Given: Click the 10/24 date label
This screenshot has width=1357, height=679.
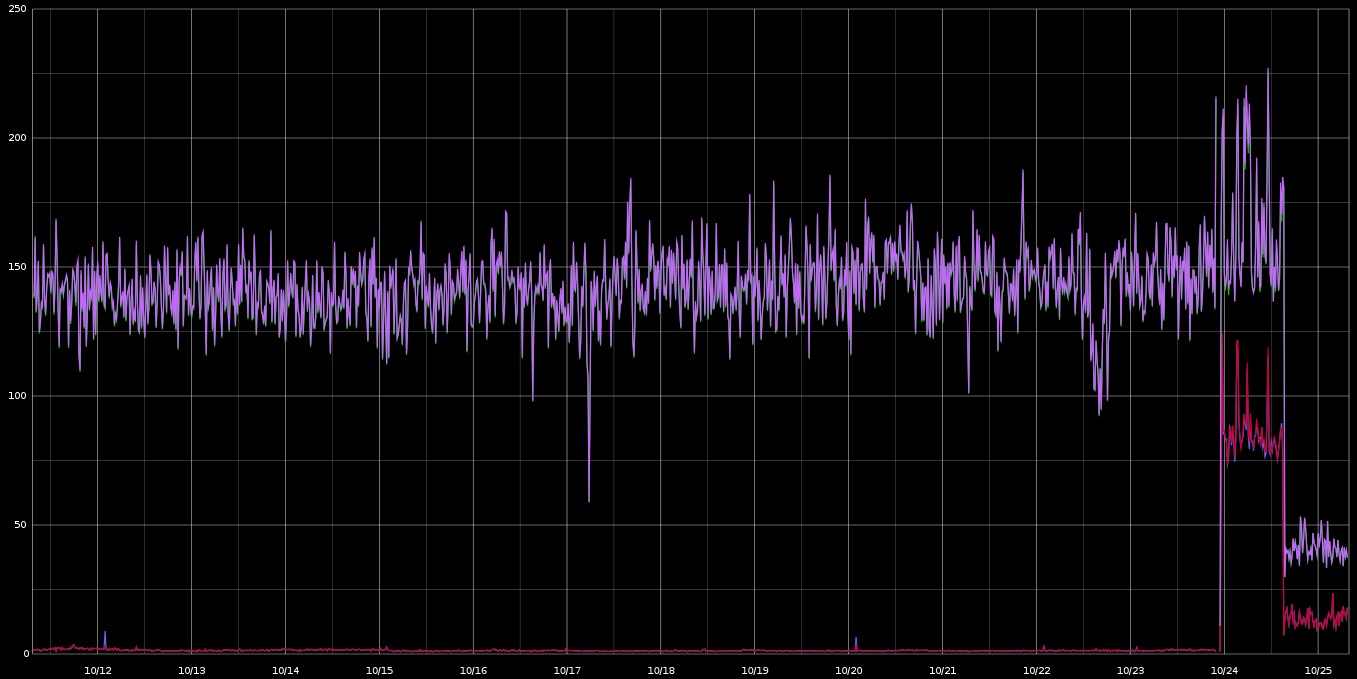Looking at the screenshot, I should point(1224,670).
